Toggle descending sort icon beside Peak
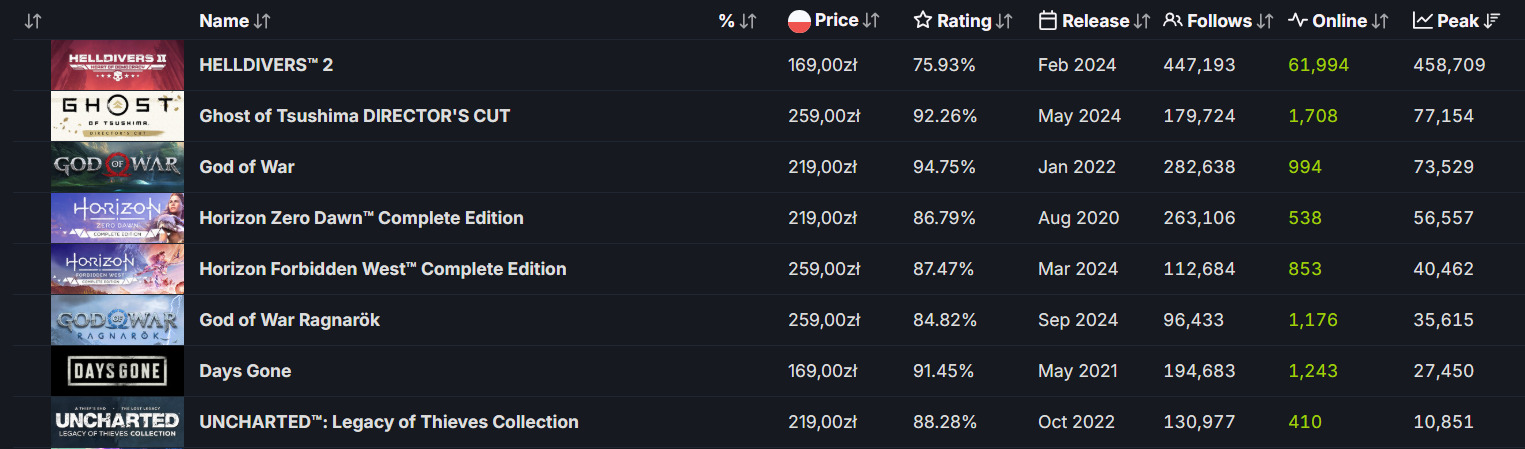Image resolution: width=1525 pixels, height=449 pixels. pos(1492,21)
